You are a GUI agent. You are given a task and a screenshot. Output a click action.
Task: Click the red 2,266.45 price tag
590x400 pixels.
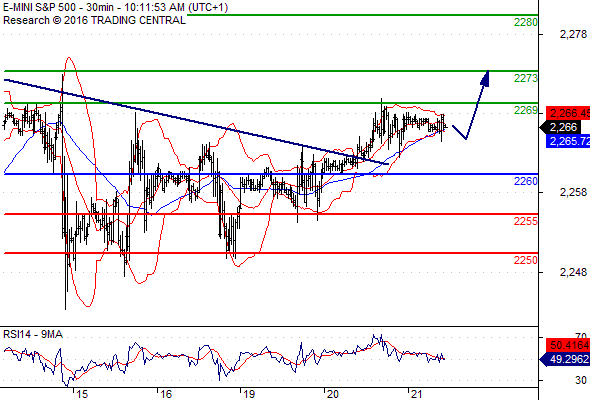pos(568,113)
